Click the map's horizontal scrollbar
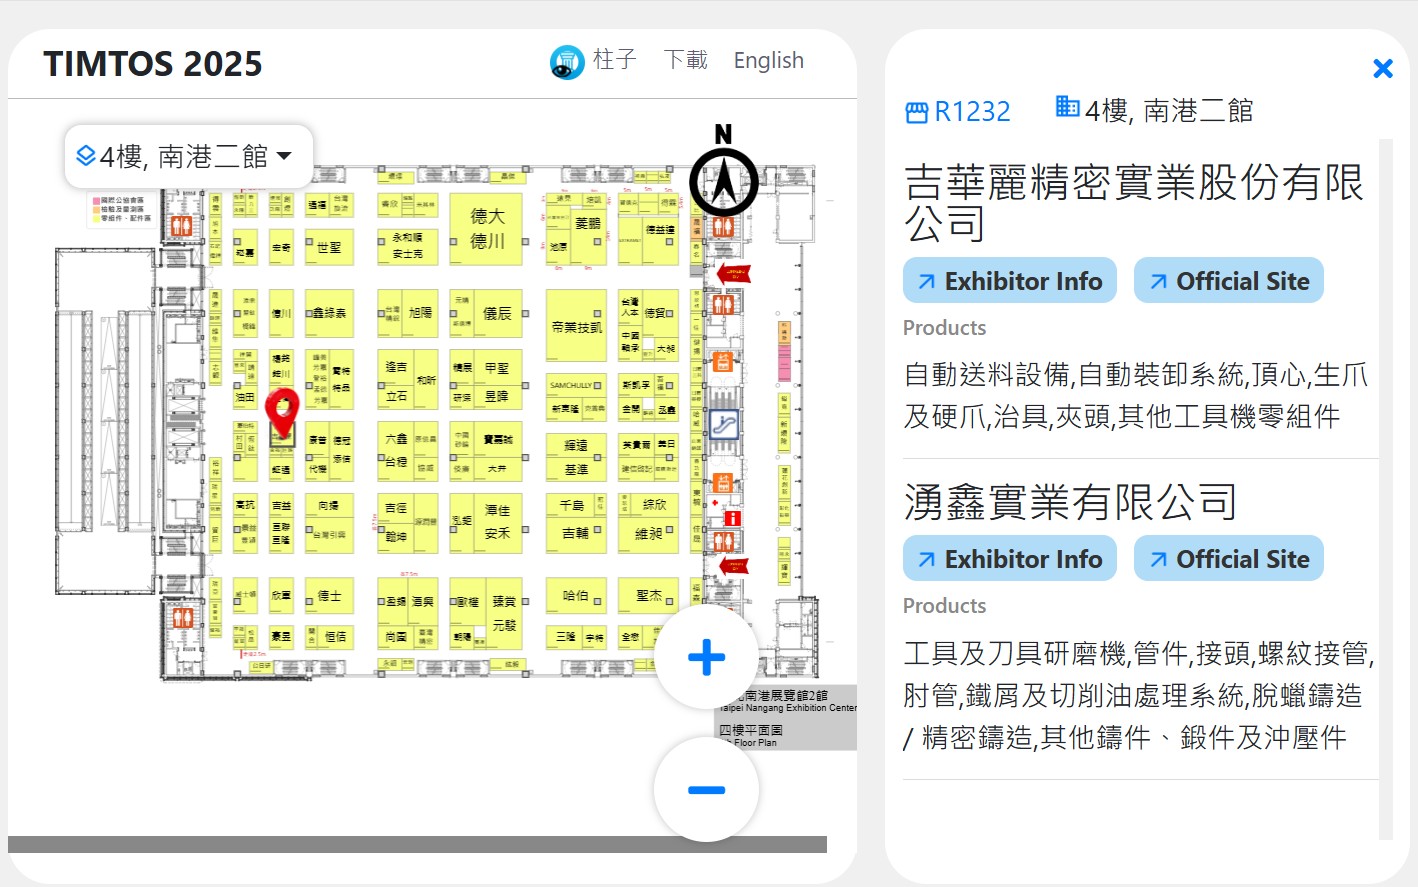 click(x=417, y=845)
